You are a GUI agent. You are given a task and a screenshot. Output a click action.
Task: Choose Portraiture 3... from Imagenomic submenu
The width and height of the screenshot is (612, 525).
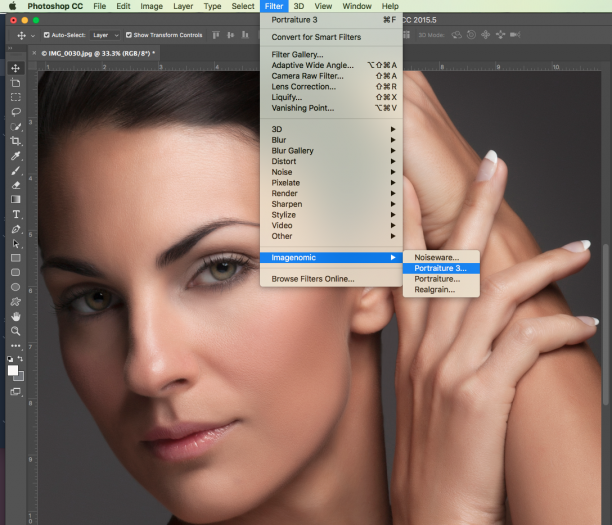tap(441, 268)
